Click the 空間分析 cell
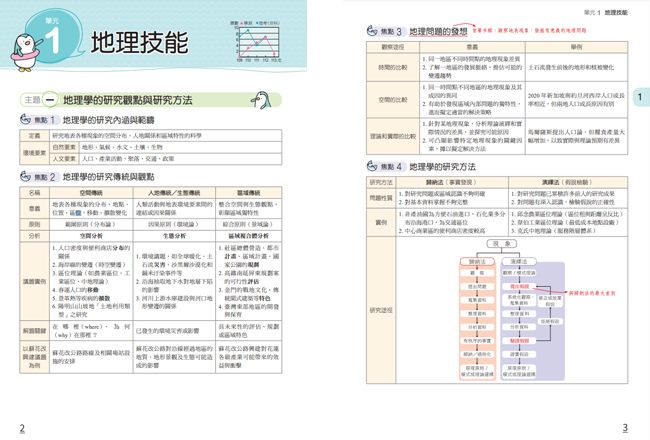The width and height of the screenshot is (650, 440). click(x=91, y=236)
